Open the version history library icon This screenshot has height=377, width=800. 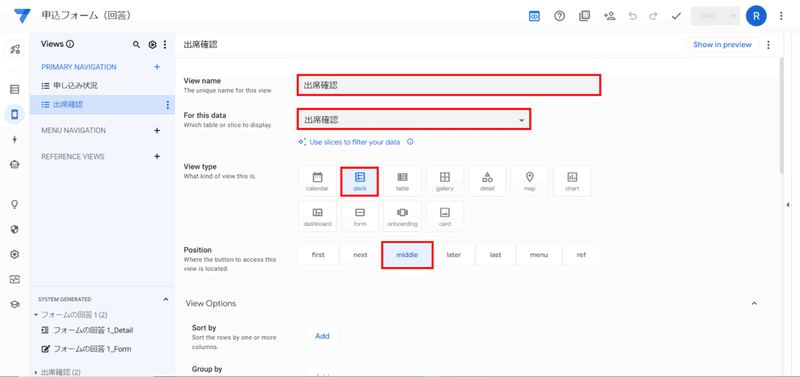pyautogui.click(x=584, y=16)
